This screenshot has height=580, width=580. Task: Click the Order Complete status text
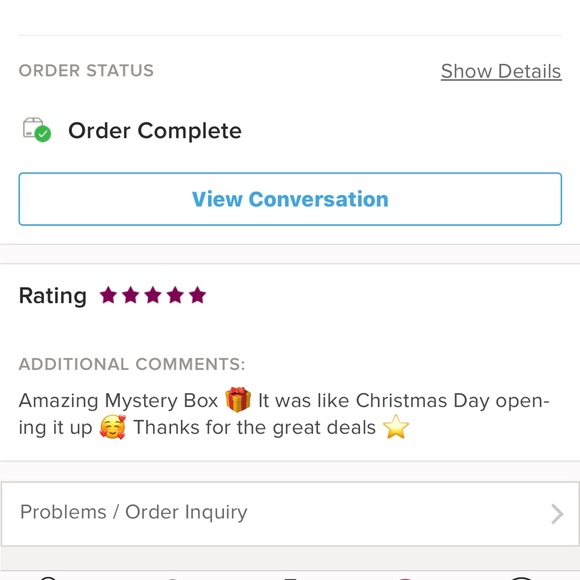coord(155,131)
